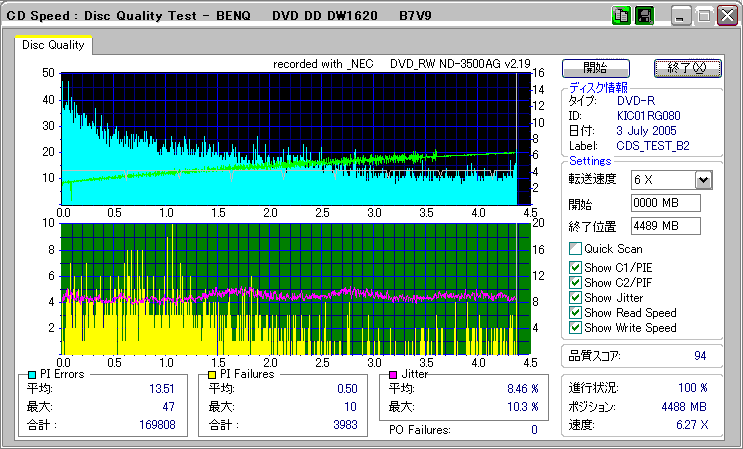Enable the Quick Scan checkbox
The width and height of the screenshot is (743, 449).
575,249
